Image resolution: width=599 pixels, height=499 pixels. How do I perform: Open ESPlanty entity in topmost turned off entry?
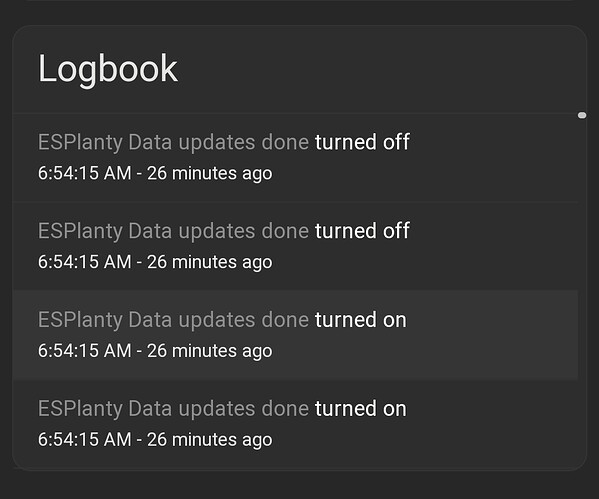pos(173,143)
